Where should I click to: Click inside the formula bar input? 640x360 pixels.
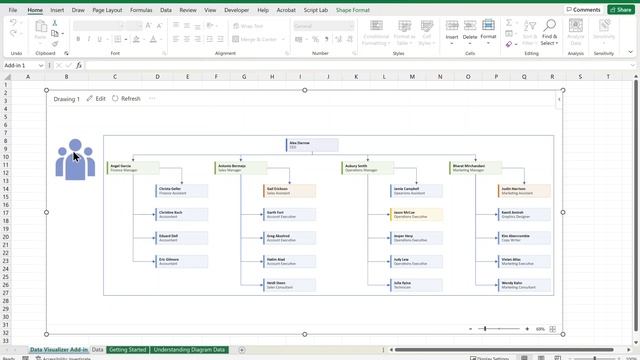358,65
